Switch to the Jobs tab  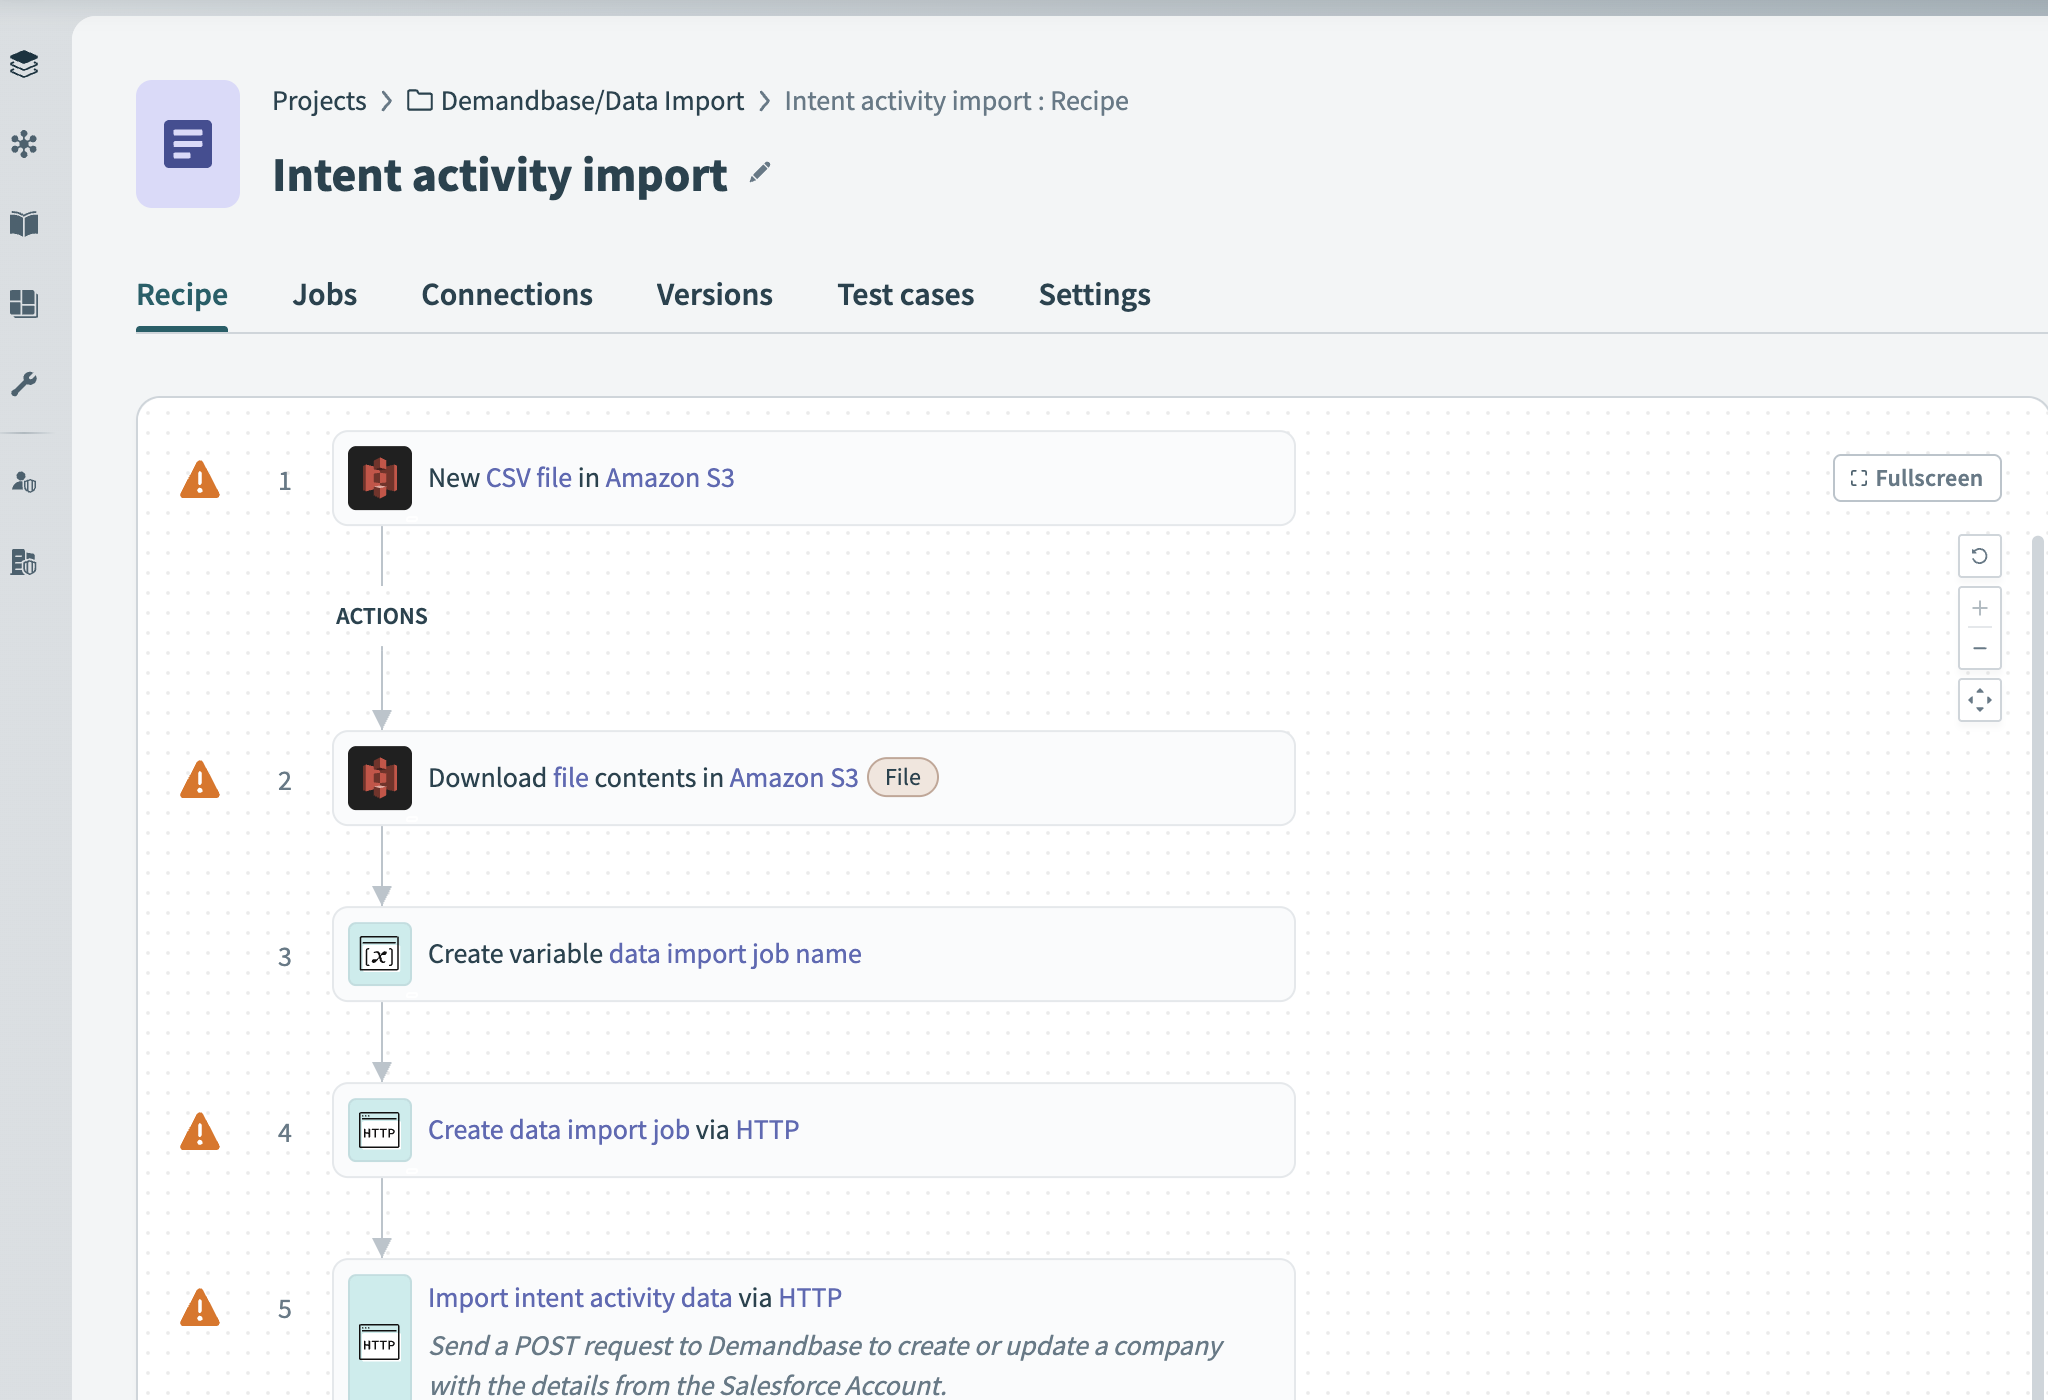pos(324,295)
